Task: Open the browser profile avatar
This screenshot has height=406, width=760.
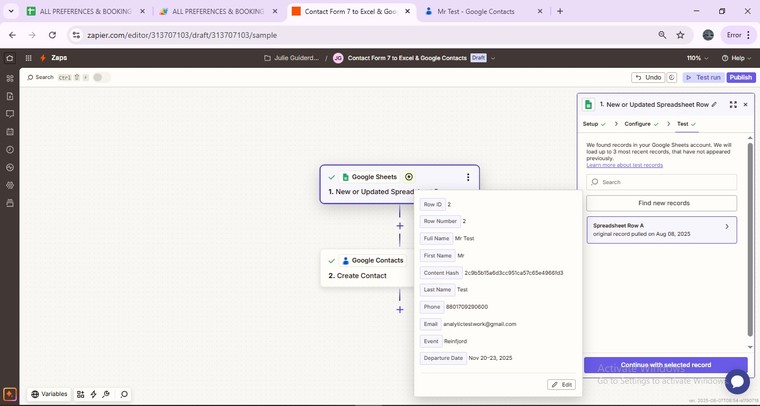Action: pos(708,35)
